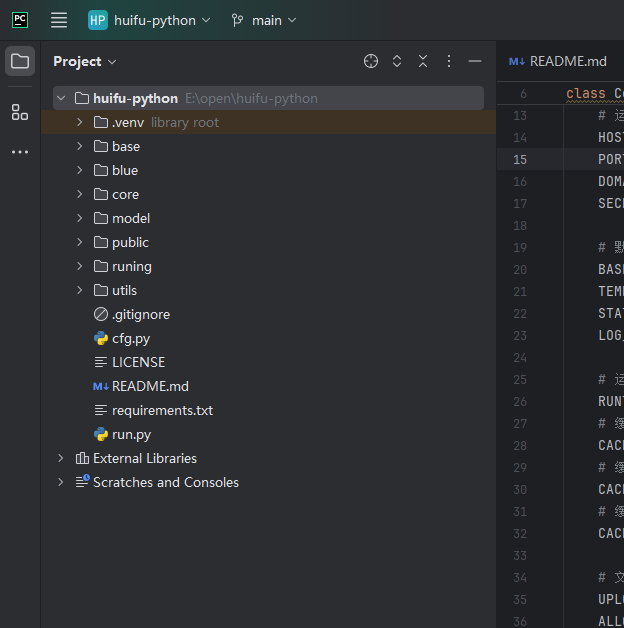Click the library icon beside External Libraries

[82, 458]
